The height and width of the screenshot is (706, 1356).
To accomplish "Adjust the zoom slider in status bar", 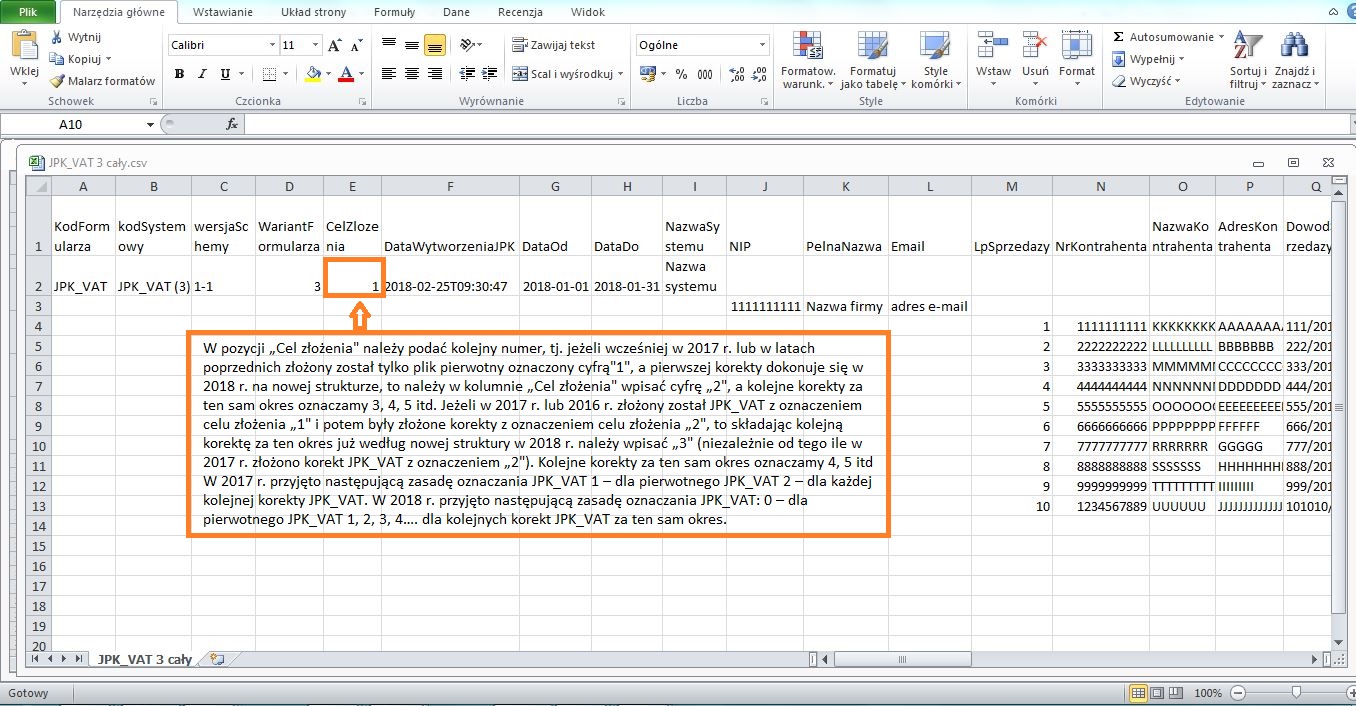I will click(x=1297, y=692).
